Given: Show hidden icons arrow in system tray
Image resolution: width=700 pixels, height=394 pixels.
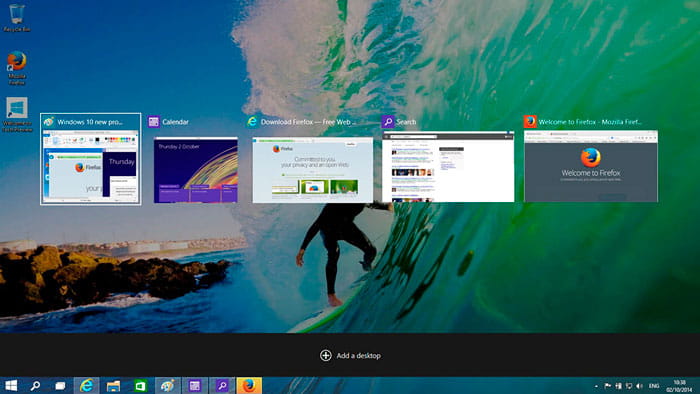Looking at the screenshot, I should tap(596, 386).
